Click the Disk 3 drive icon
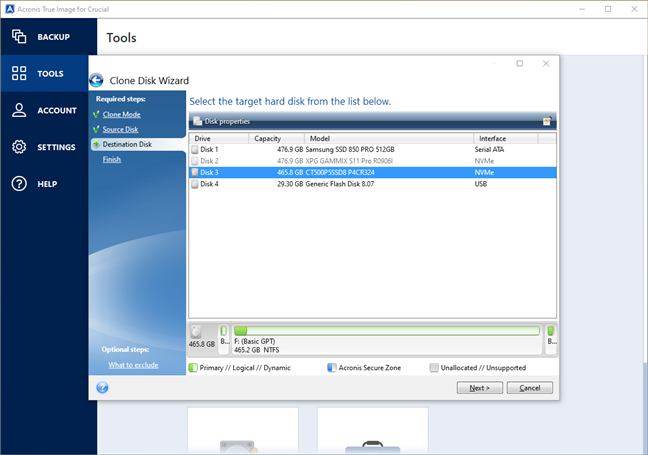648x455 pixels. coord(195,172)
